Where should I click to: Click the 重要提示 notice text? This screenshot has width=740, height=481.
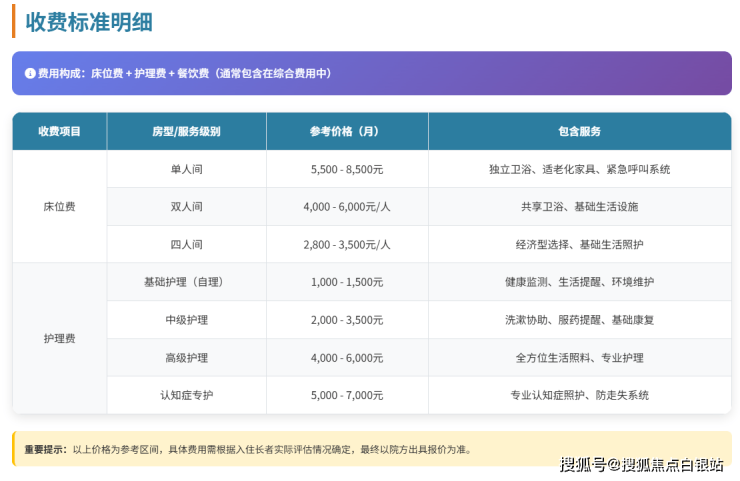click(46, 449)
